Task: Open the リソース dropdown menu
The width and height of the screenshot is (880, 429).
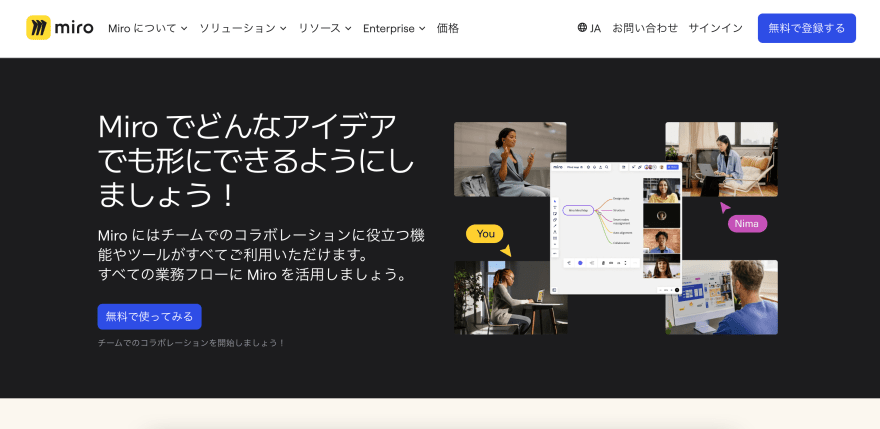Action: 325,28
